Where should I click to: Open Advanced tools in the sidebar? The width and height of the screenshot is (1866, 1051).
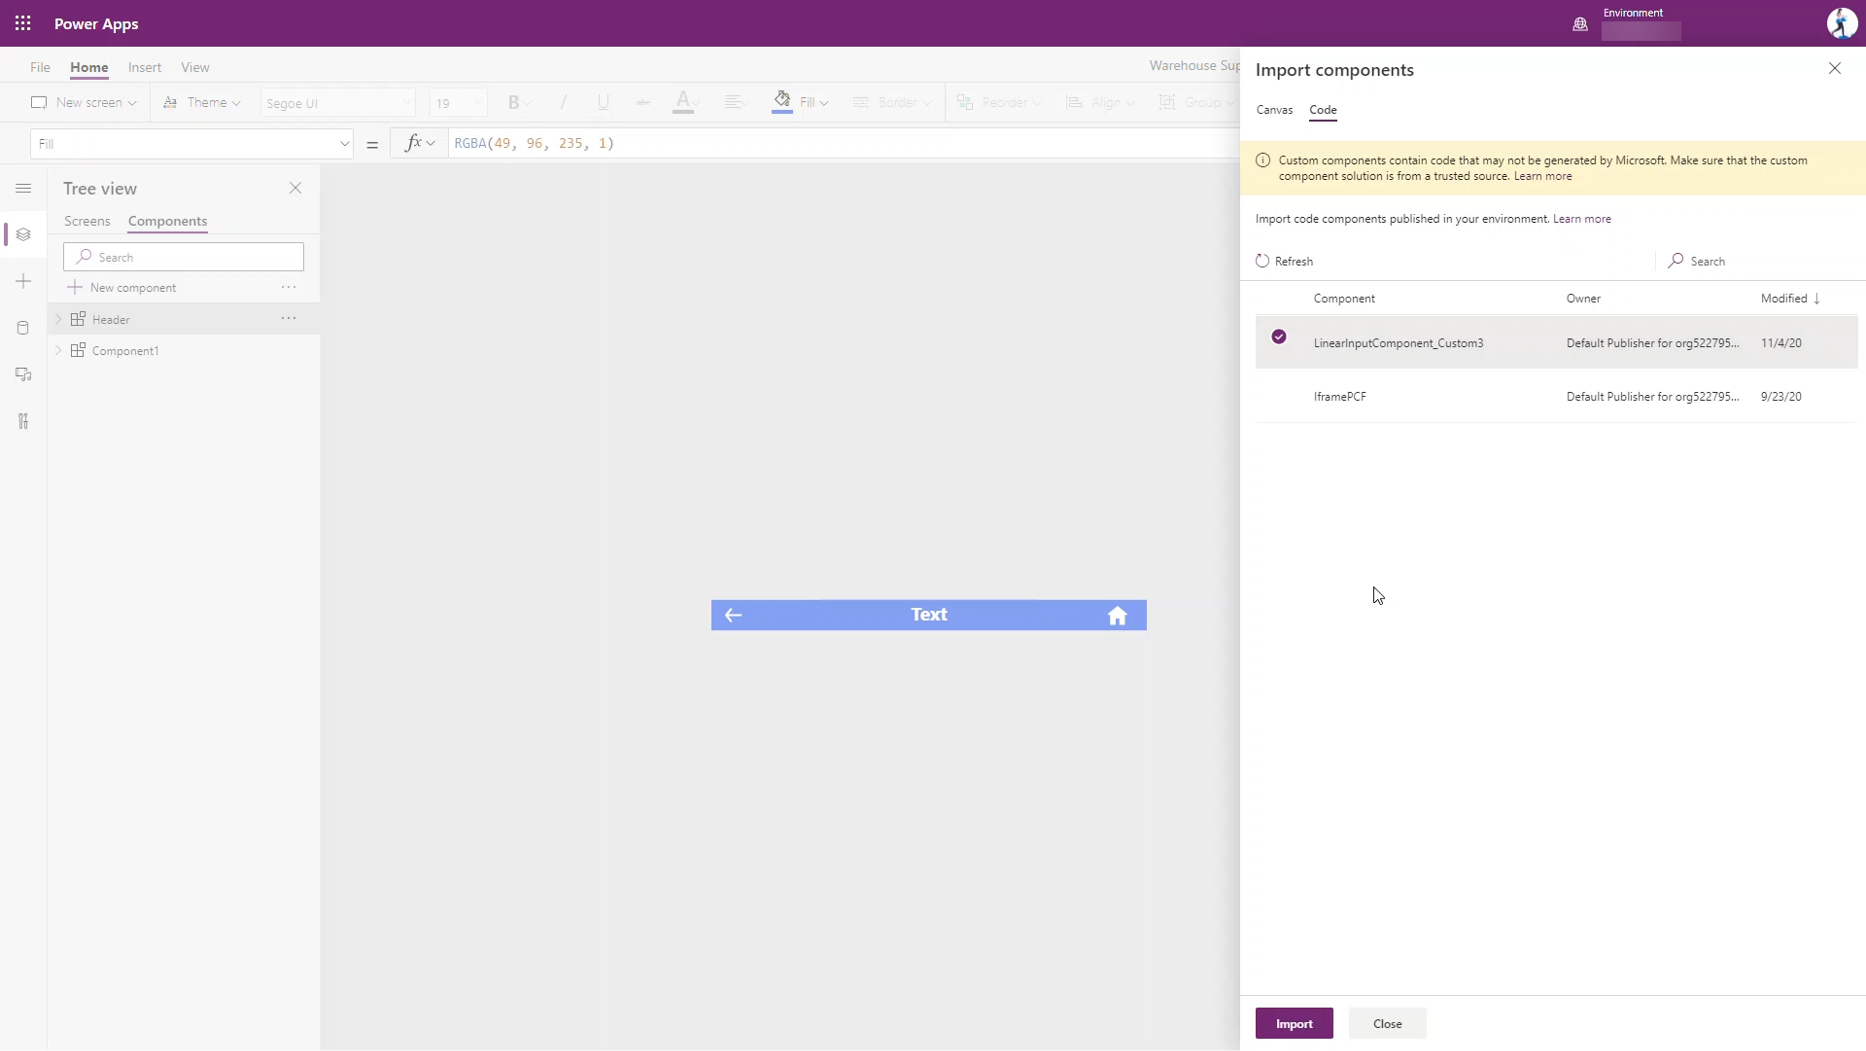click(x=22, y=421)
